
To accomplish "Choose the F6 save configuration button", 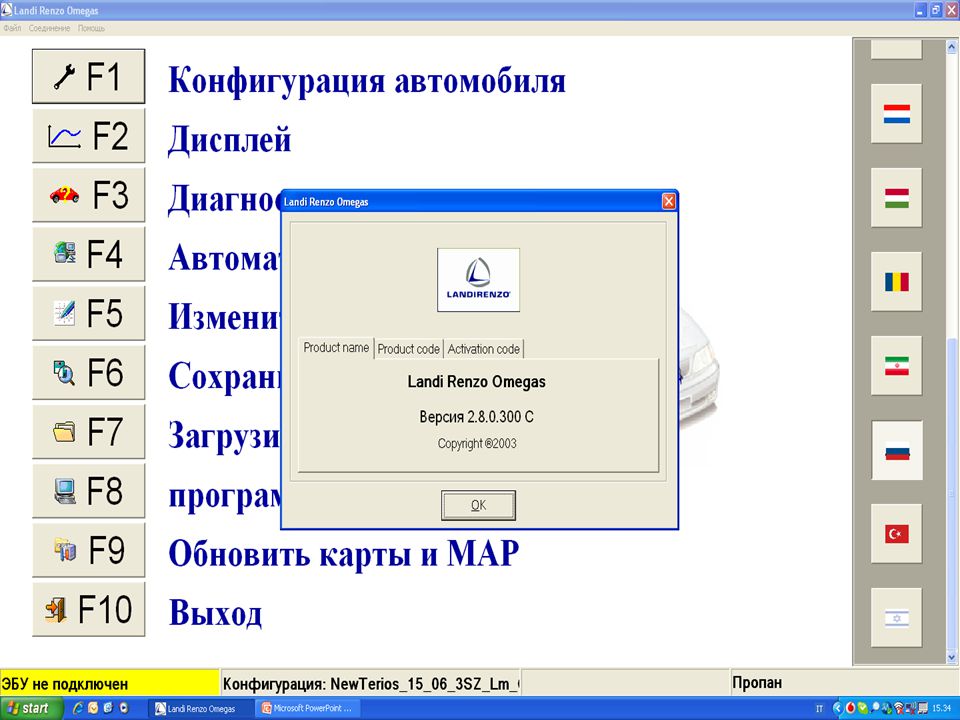I will tap(88, 372).
